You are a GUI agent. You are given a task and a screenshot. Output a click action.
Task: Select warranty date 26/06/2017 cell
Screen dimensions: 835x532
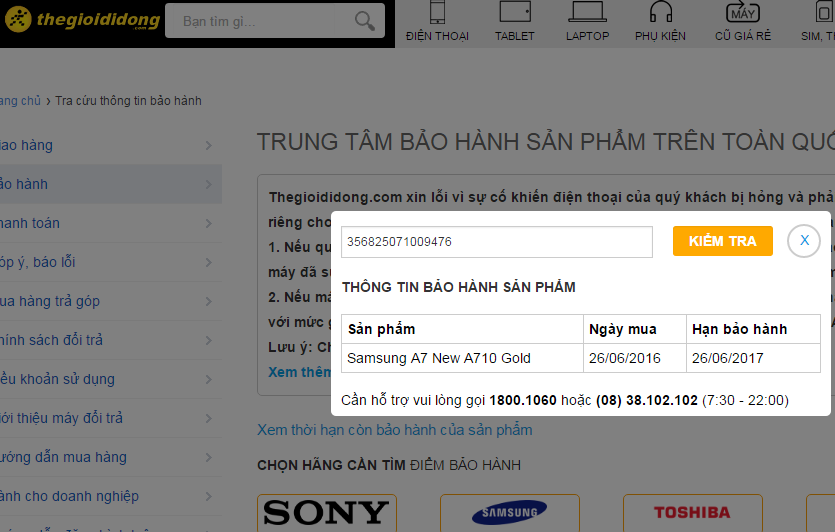754,358
